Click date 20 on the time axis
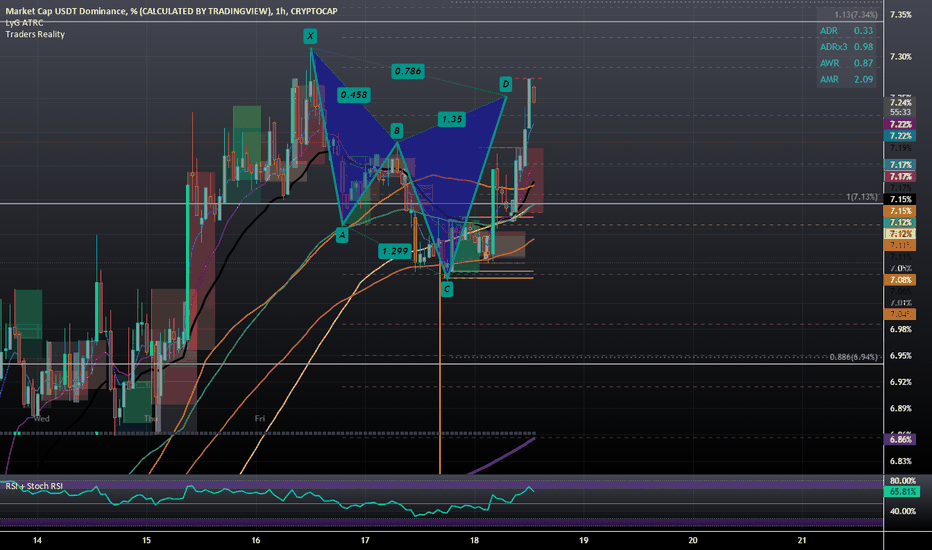The image size is (932, 550). pyautogui.click(x=692, y=540)
